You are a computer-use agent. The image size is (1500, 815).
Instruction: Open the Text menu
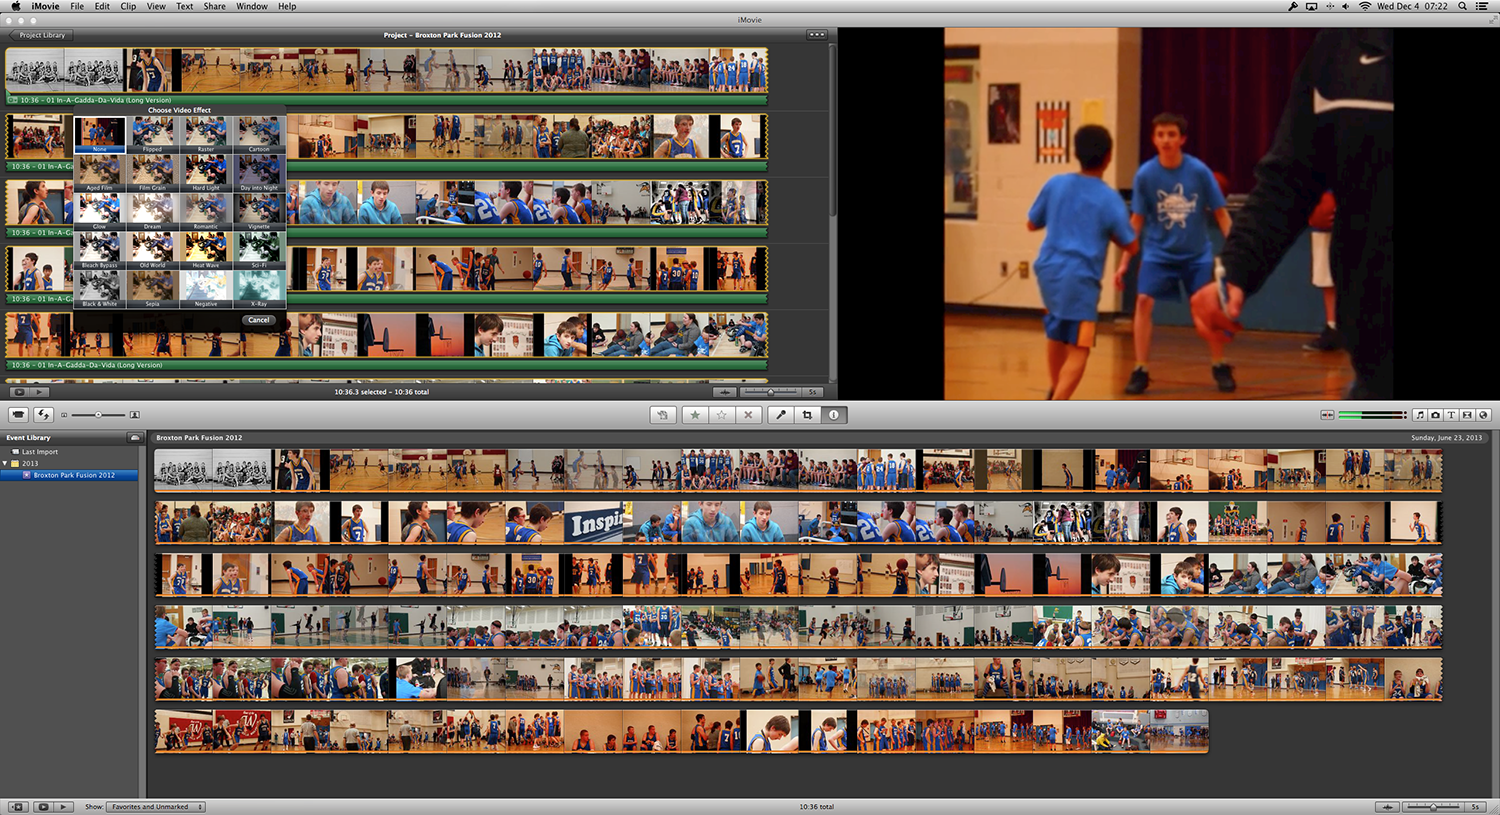point(185,6)
